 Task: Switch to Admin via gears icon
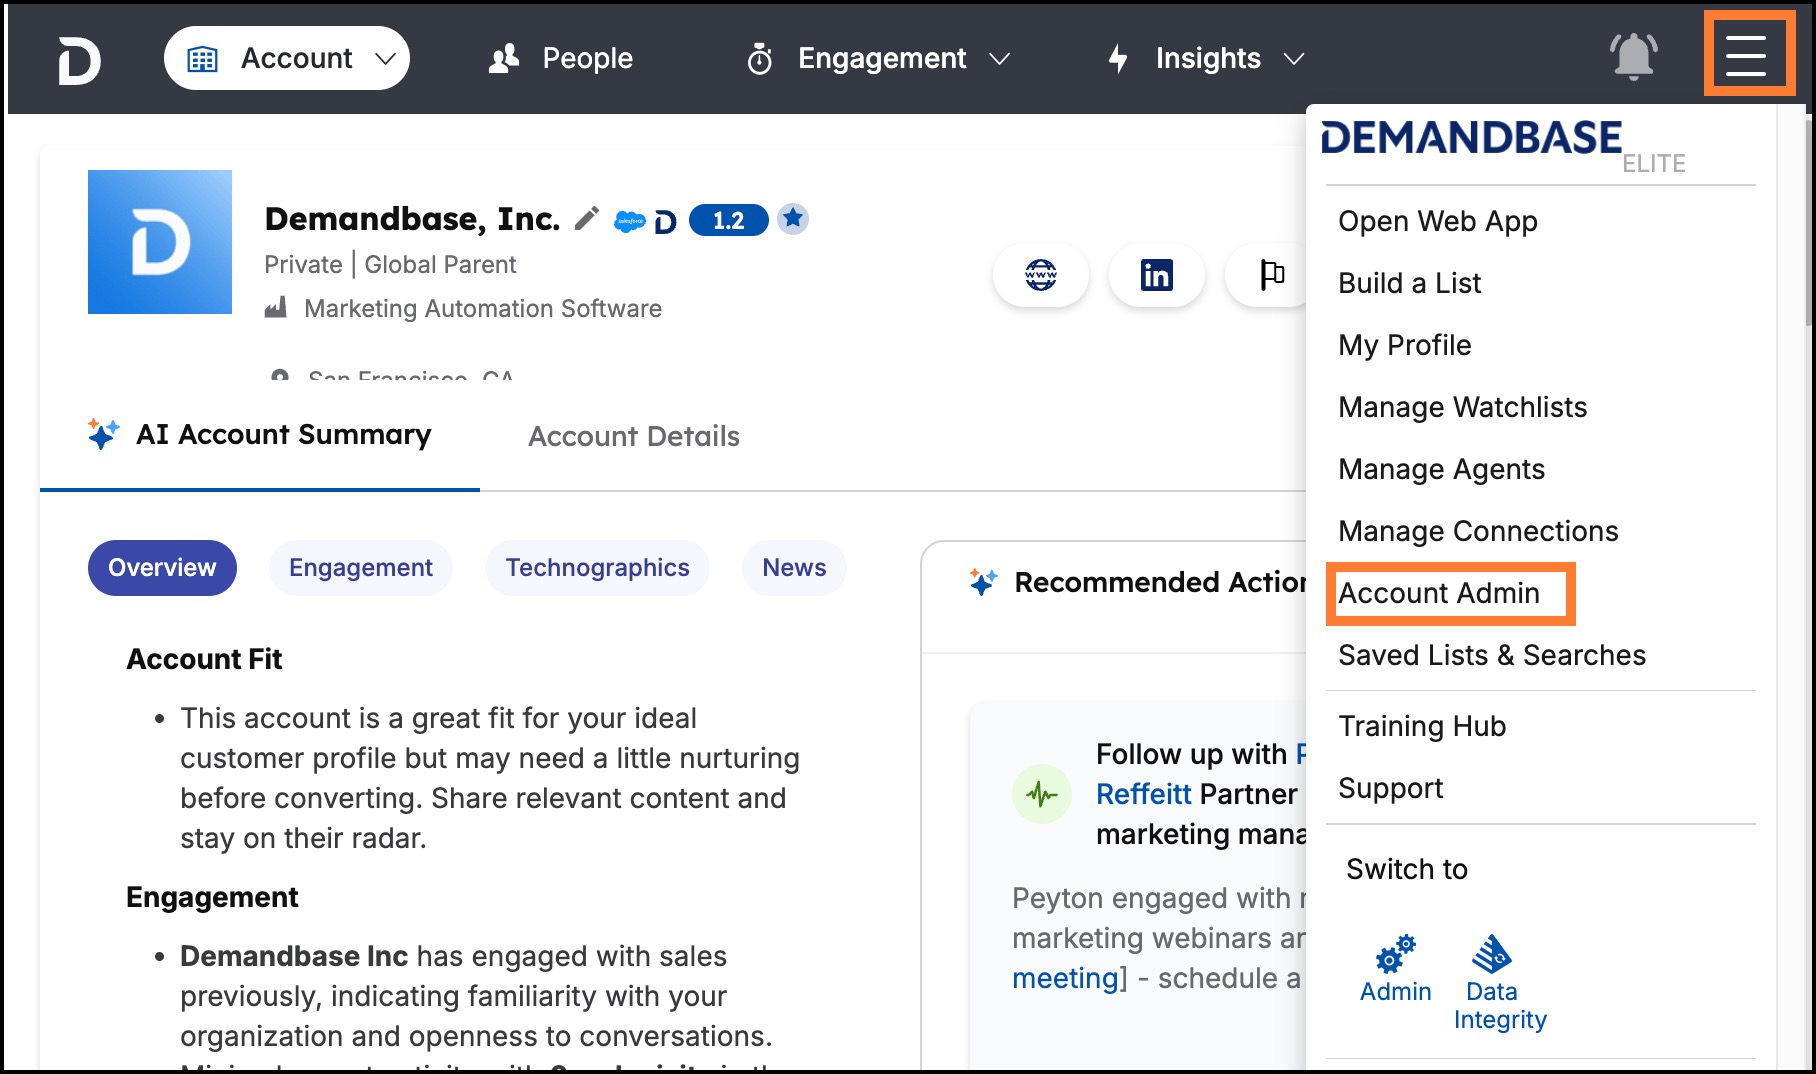coord(1396,969)
